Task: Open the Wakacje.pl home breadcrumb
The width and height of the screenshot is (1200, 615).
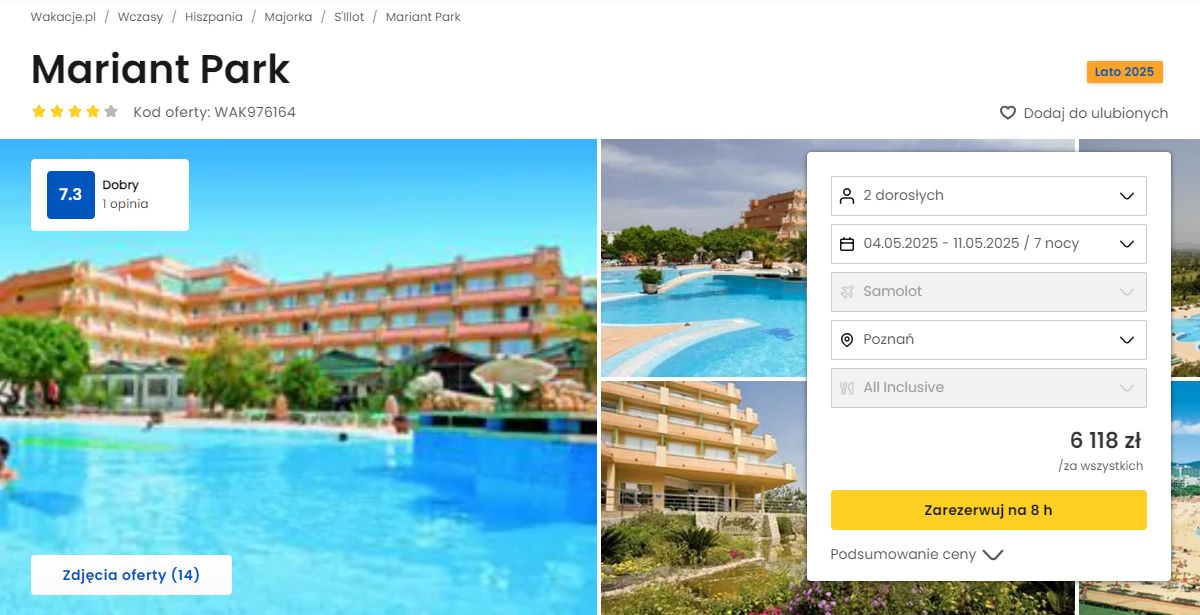Action: [x=63, y=17]
